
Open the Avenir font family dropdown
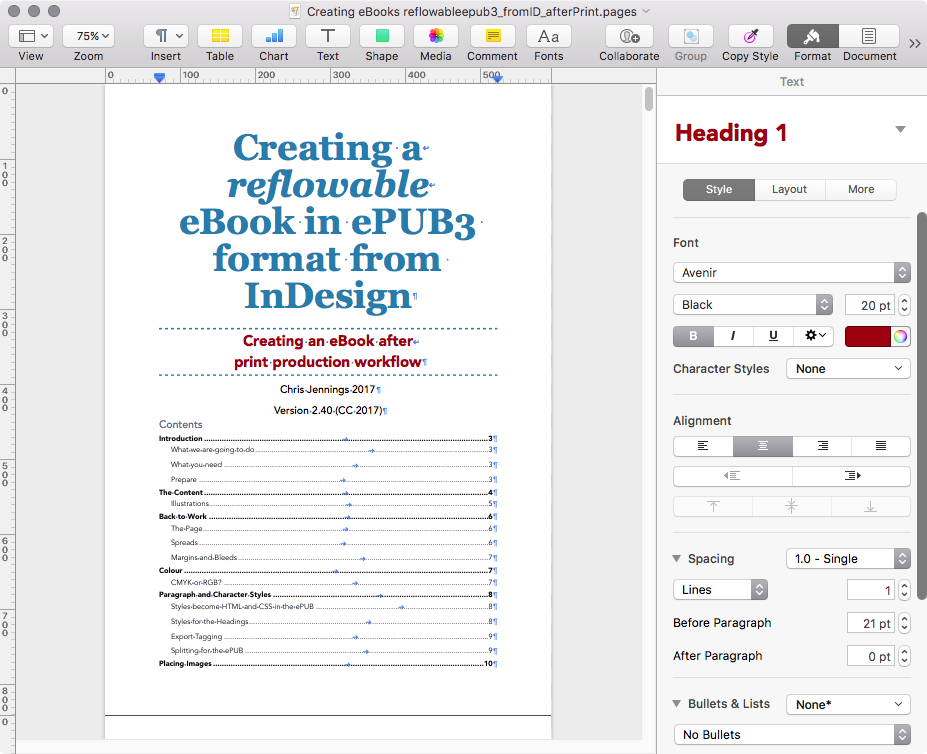coord(792,273)
